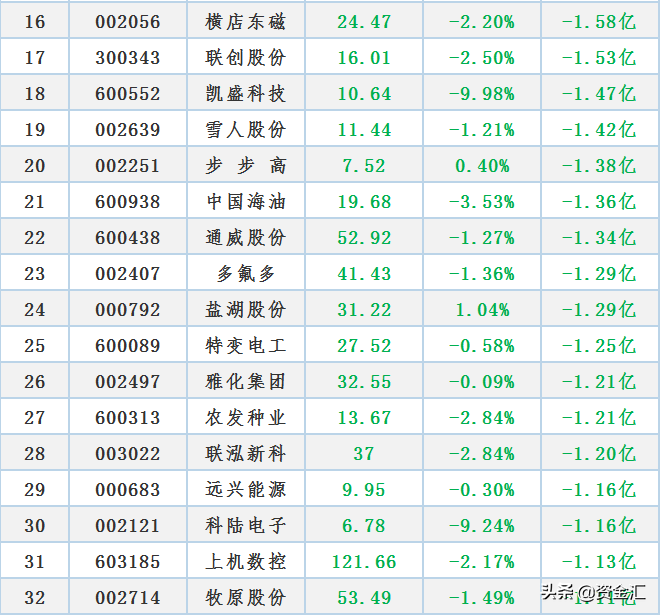Click the stock name 上机数控
The height and width of the screenshot is (615, 660).
[x=246, y=562]
